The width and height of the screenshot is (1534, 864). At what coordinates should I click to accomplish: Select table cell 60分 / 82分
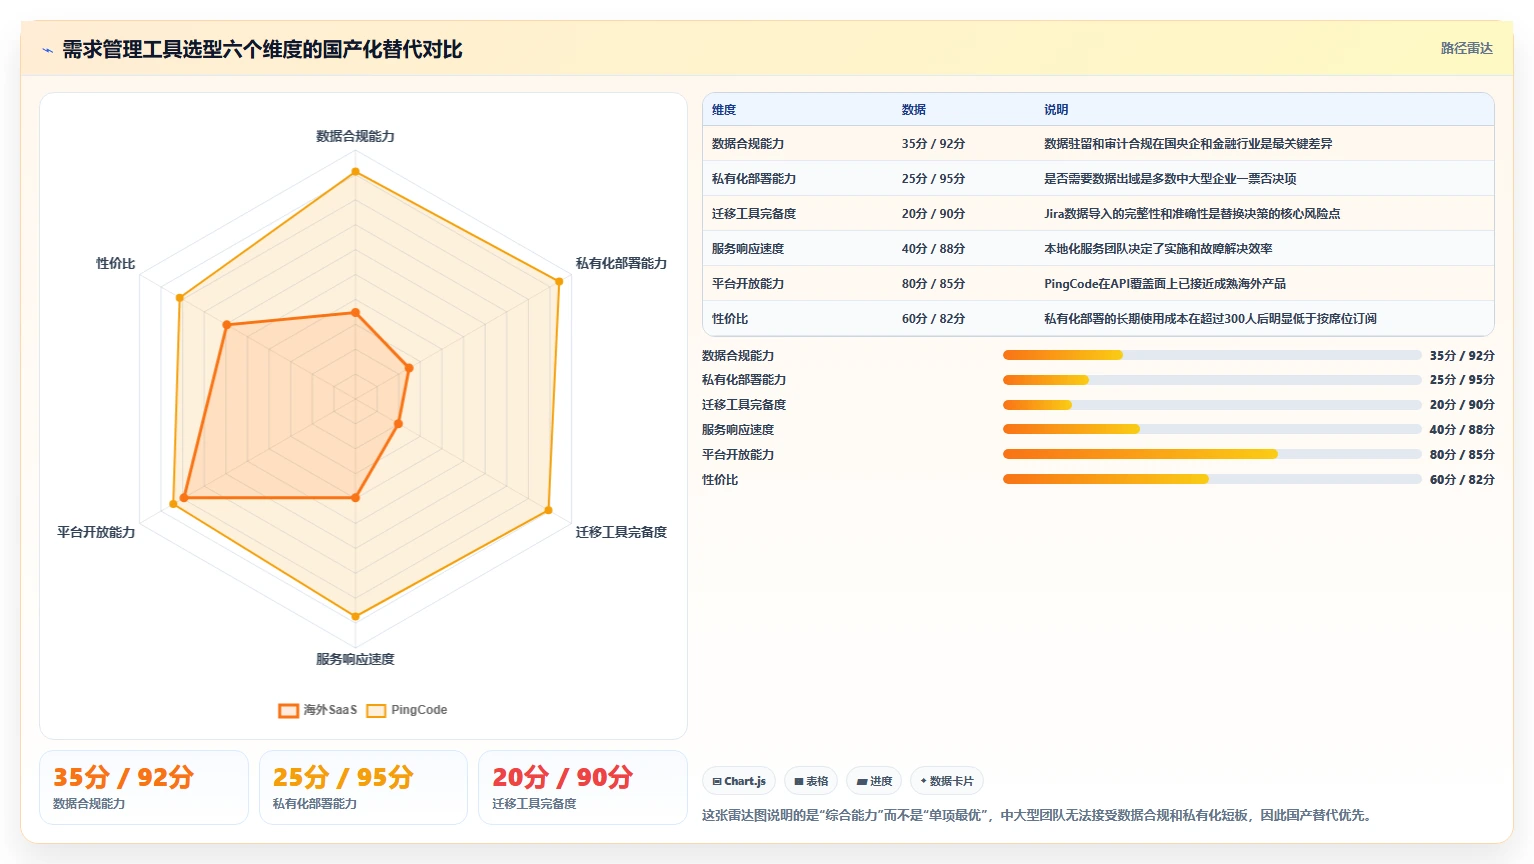(933, 319)
